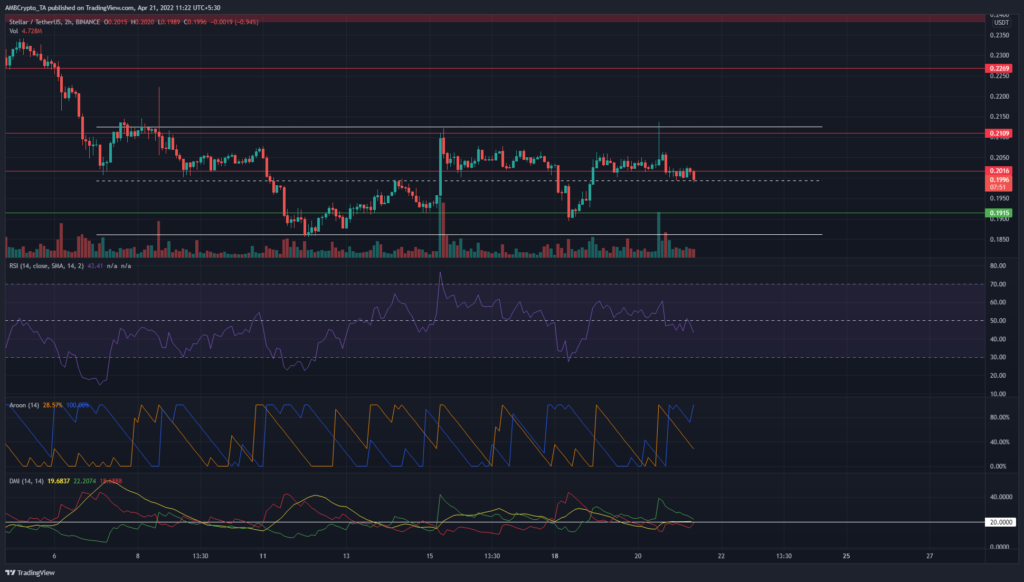Click the Vol indicator label

13,30
